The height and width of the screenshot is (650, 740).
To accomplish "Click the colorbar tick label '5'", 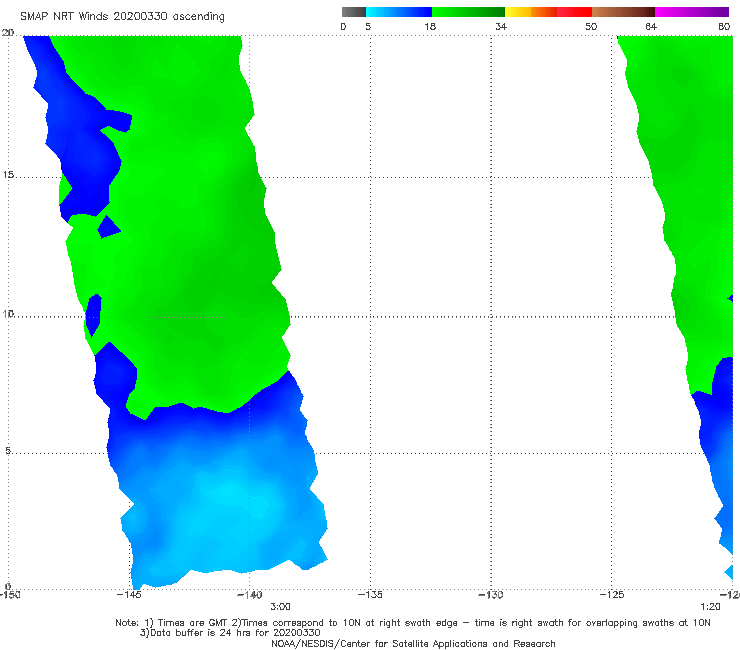I will click(368, 26).
